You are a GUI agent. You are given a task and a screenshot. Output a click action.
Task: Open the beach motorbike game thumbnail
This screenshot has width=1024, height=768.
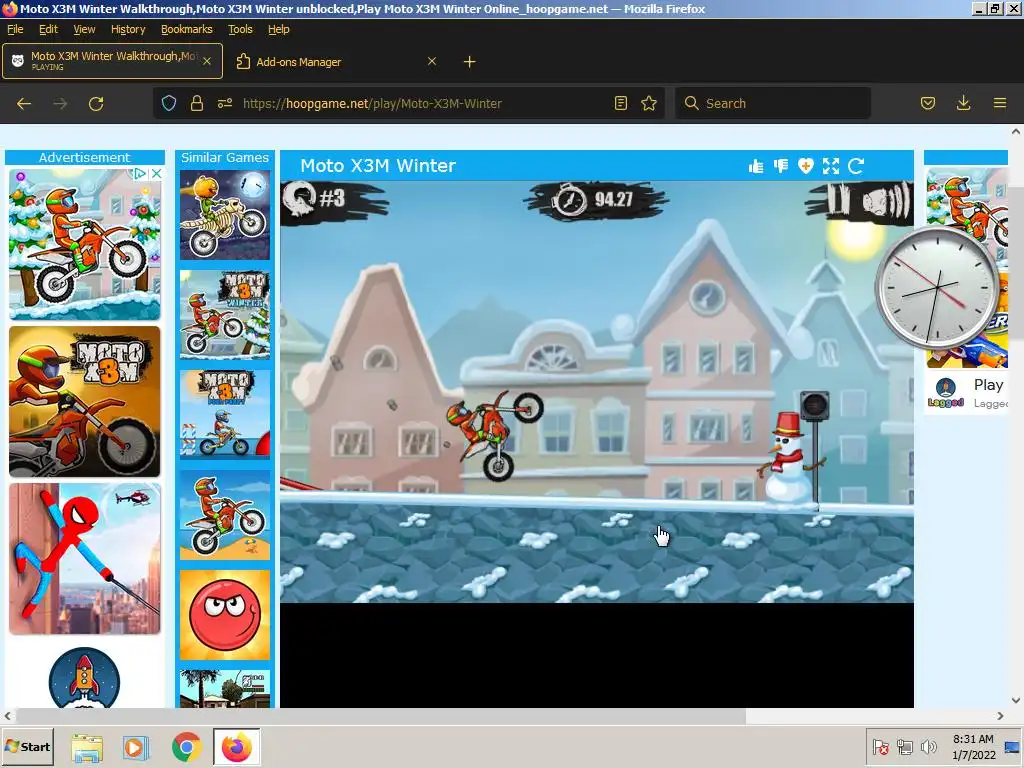[x=225, y=515]
